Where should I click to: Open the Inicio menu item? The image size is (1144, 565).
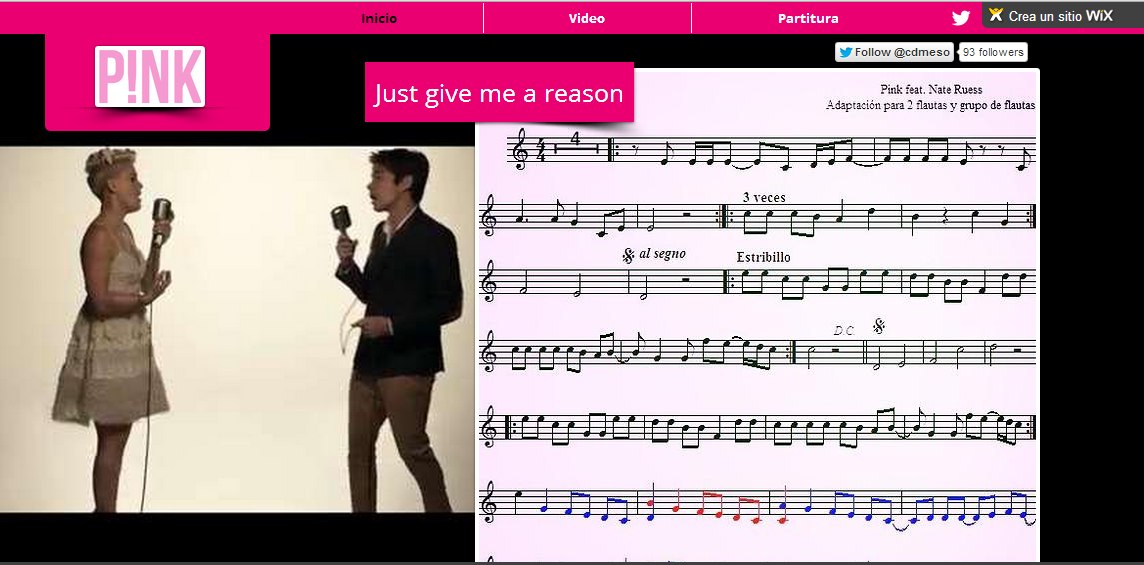pyautogui.click(x=379, y=18)
